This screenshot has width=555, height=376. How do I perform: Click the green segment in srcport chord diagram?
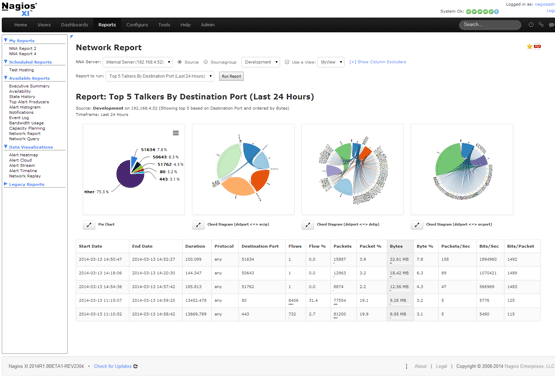449,158
